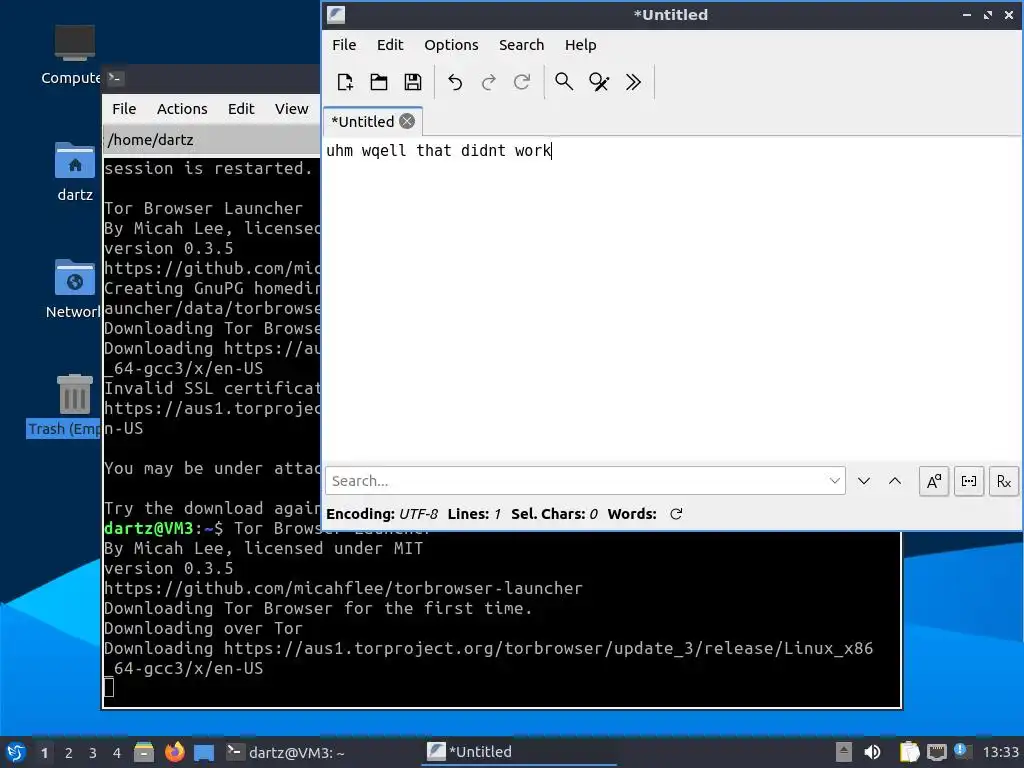This screenshot has width=1024, height=768.
Task: Launch Firefox from the taskbar
Action: 174,752
